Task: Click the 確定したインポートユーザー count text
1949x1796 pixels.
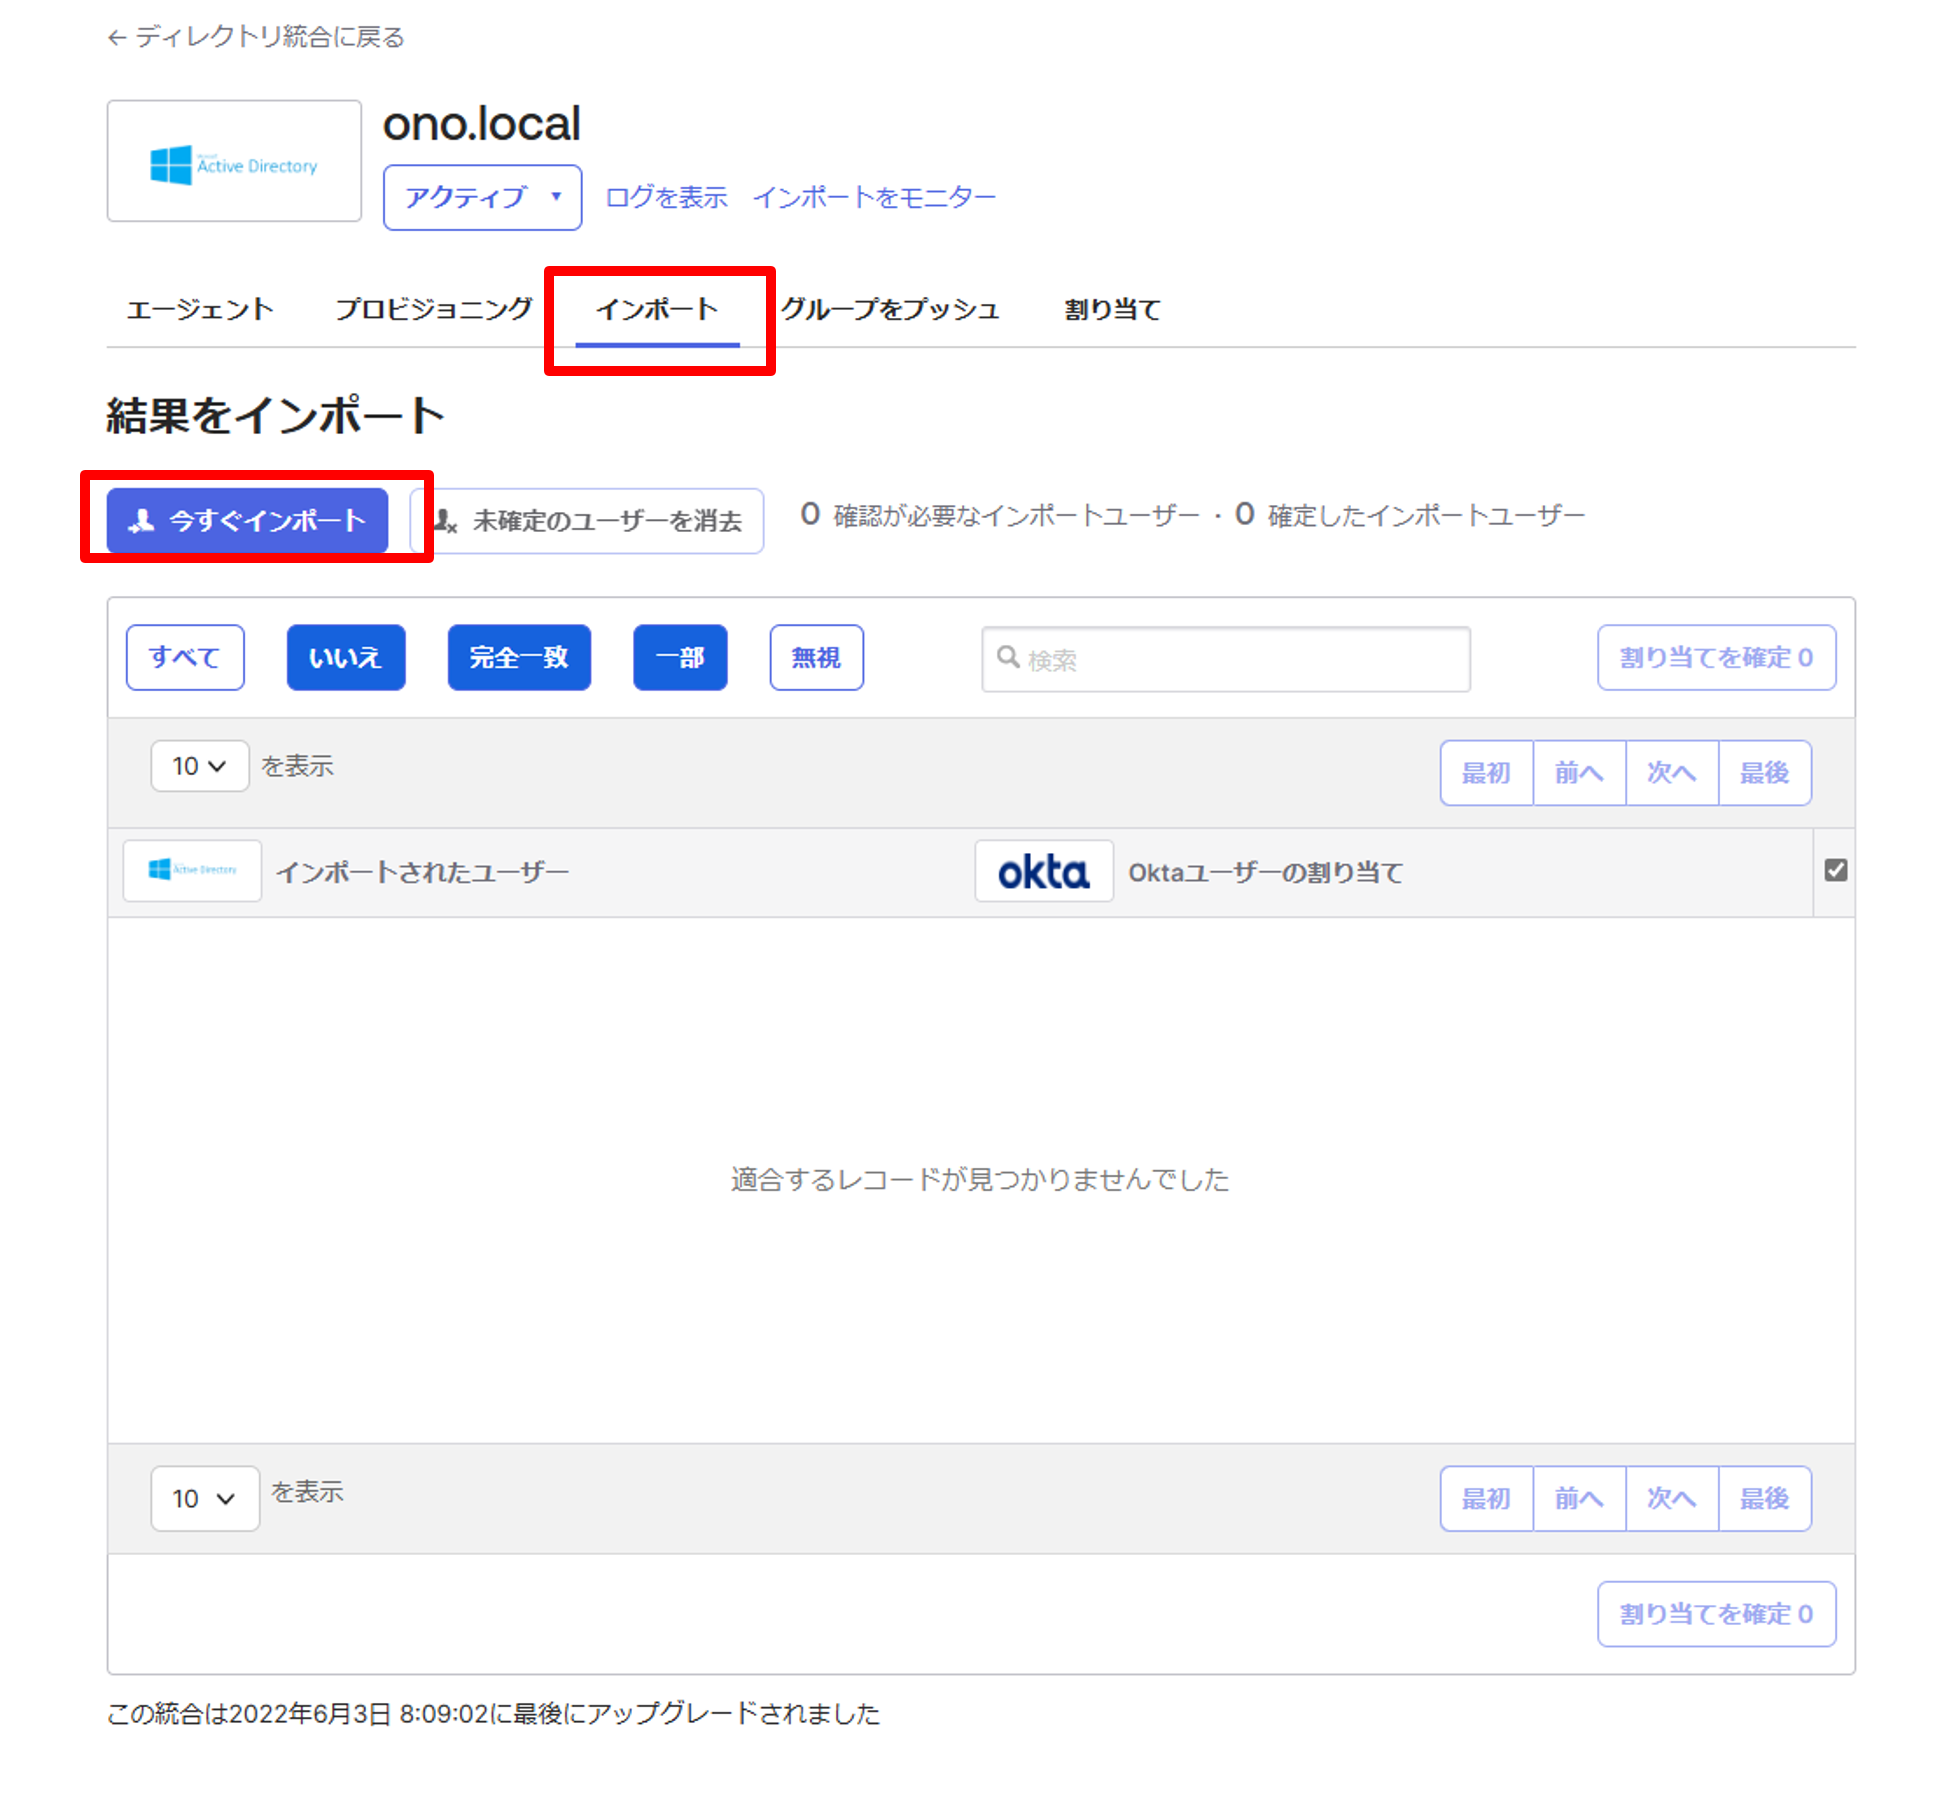Action: click(x=1410, y=516)
